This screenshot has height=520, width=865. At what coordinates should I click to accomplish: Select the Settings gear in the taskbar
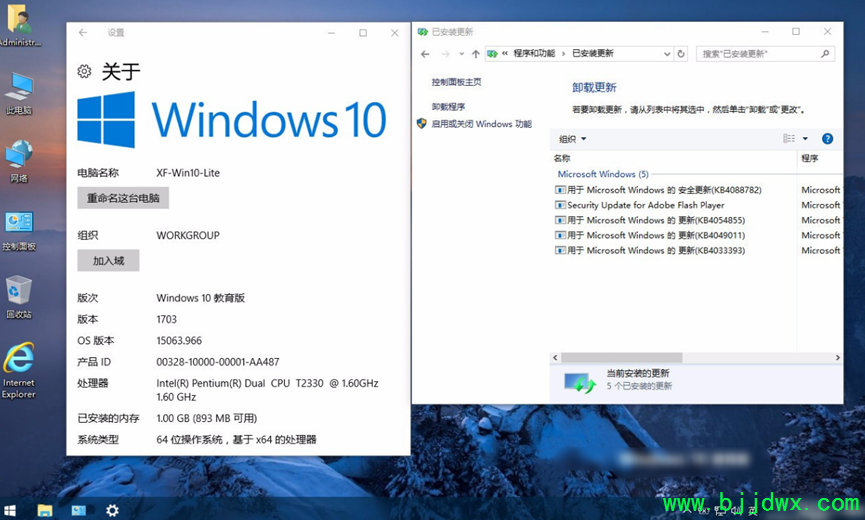pyautogui.click(x=113, y=511)
